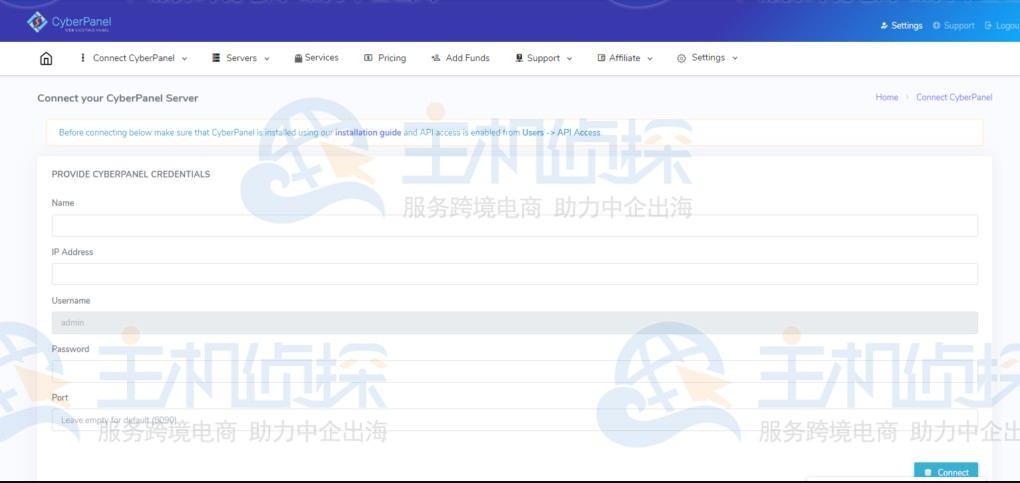Expand the Support menu chevron in navigation
This screenshot has height=483, width=1020.
(x=569, y=59)
